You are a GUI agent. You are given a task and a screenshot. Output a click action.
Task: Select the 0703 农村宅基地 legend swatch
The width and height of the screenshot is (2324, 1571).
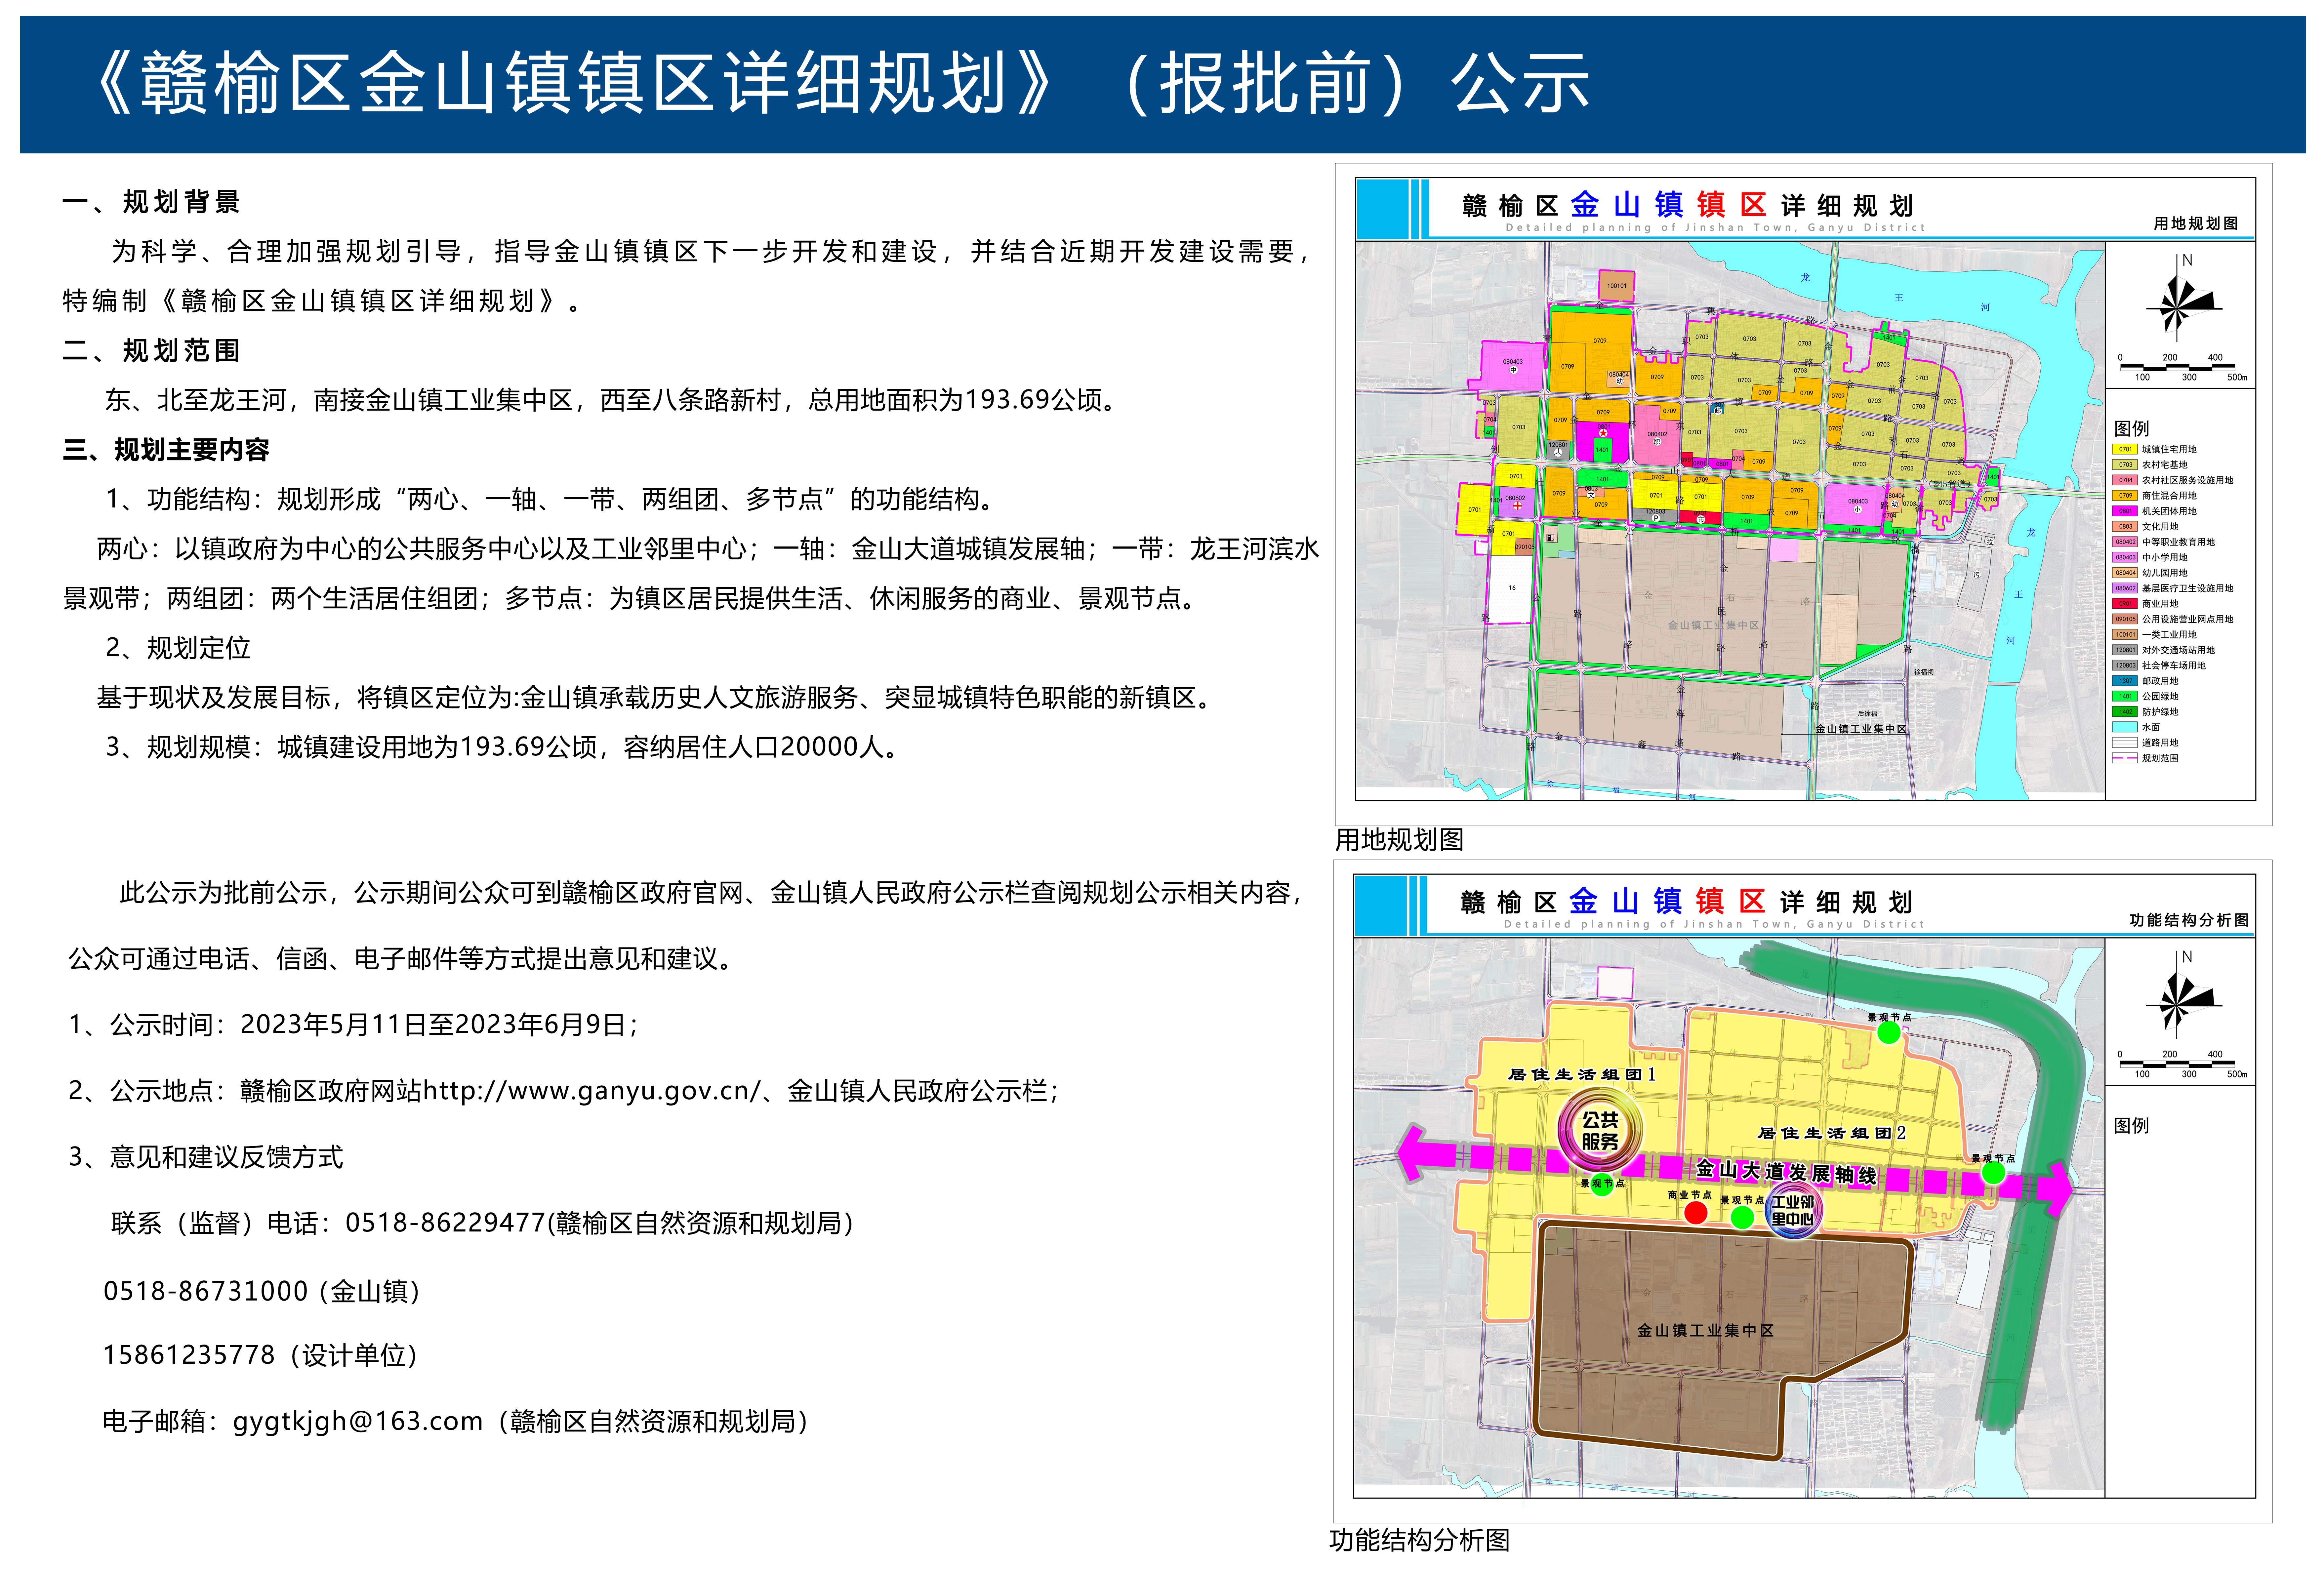(x=2125, y=465)
